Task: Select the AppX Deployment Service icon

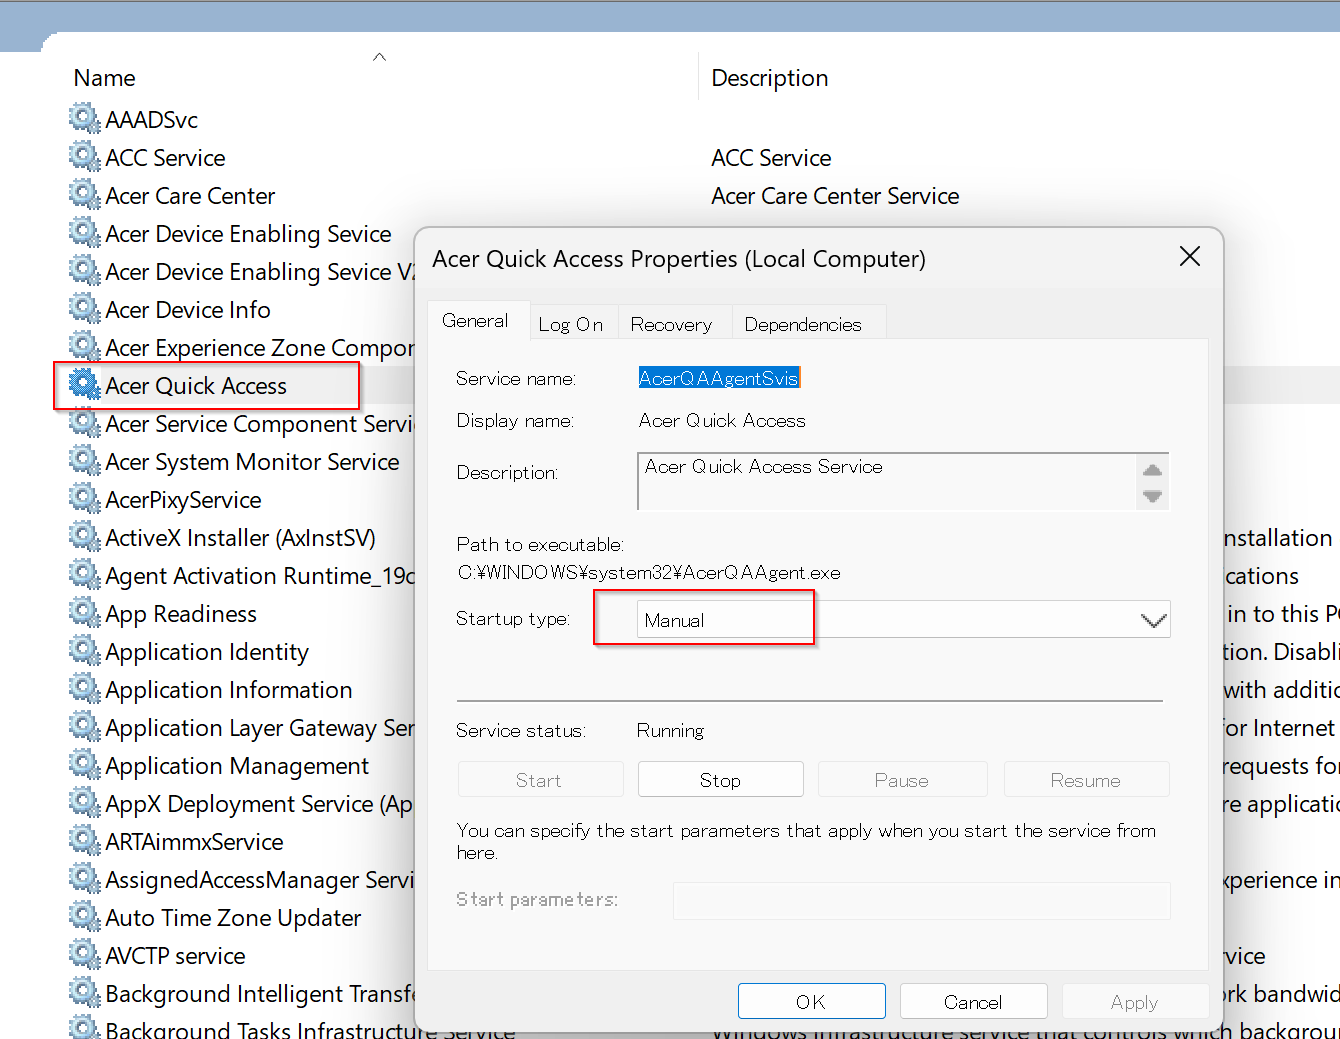Action: [85, 802]
